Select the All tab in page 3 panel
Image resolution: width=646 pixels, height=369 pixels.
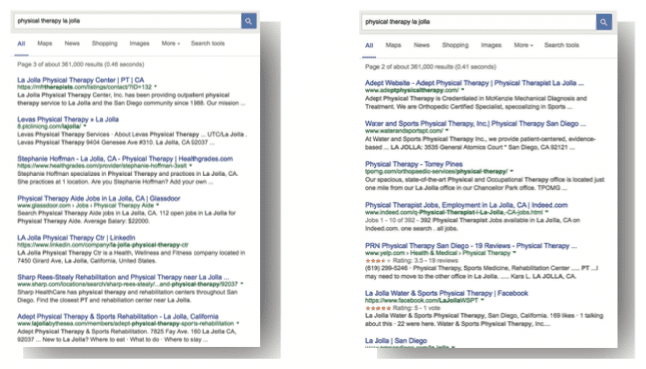pyautogui.click(x=21, y=44)
